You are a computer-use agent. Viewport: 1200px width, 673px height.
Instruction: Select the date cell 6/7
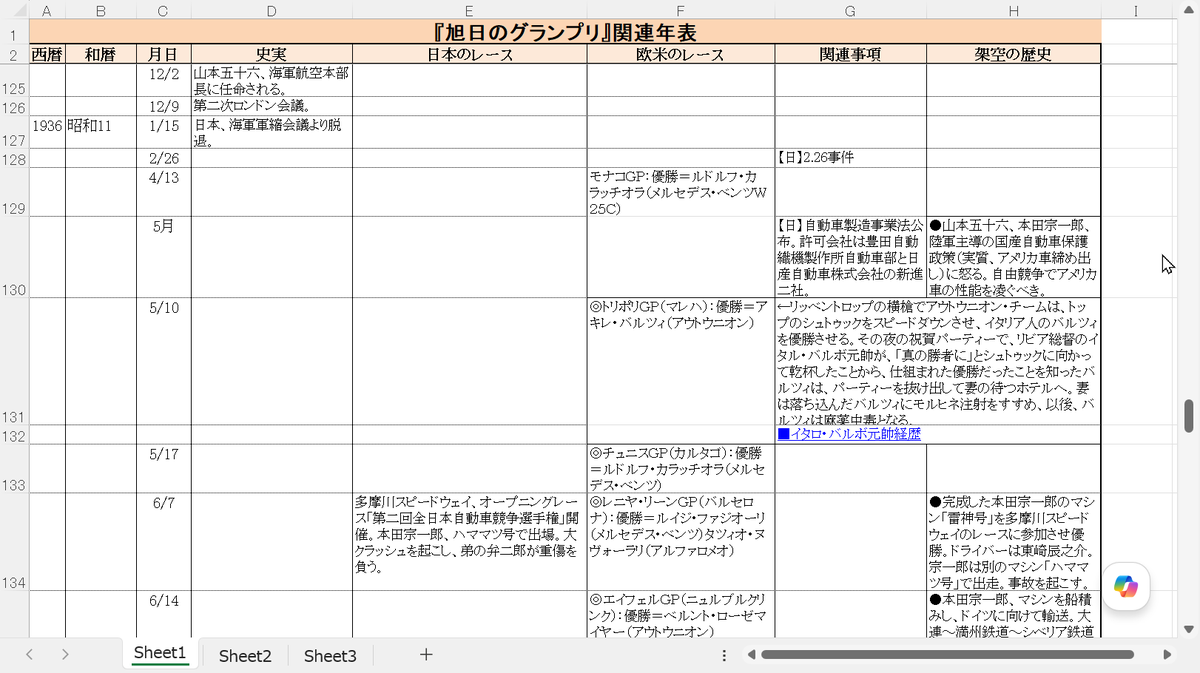164,541
